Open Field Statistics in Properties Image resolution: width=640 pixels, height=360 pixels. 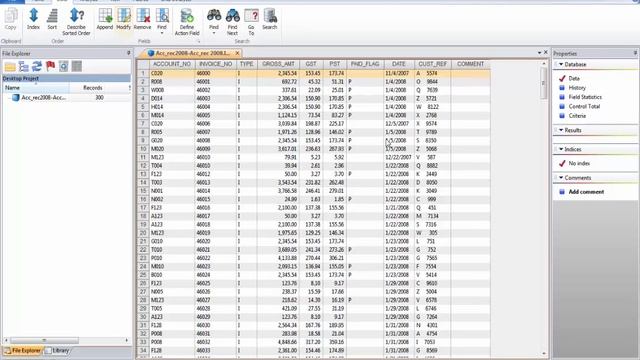pos(585,97)
